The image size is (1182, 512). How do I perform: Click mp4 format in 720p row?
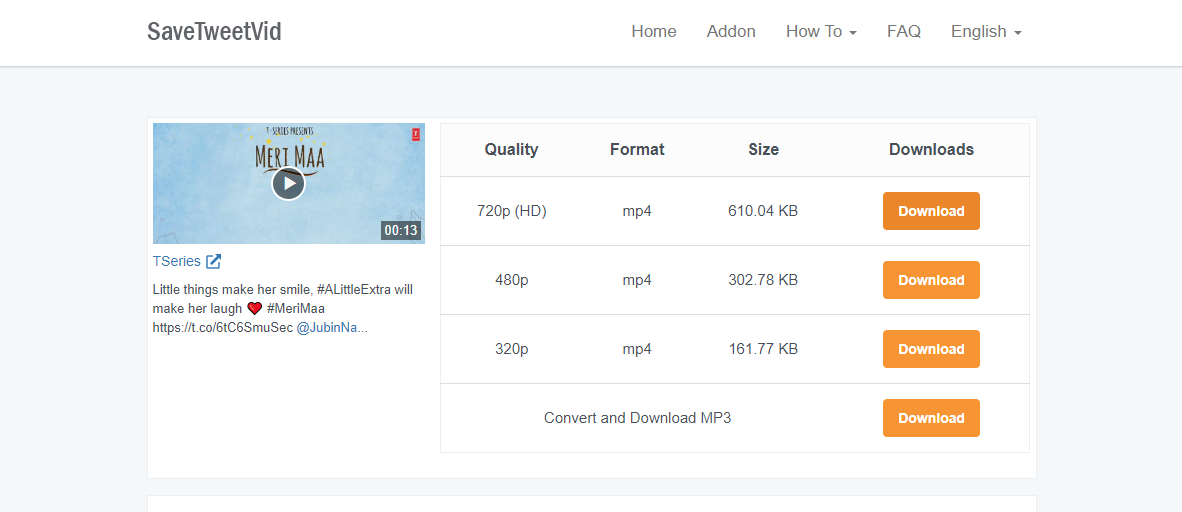637,211
